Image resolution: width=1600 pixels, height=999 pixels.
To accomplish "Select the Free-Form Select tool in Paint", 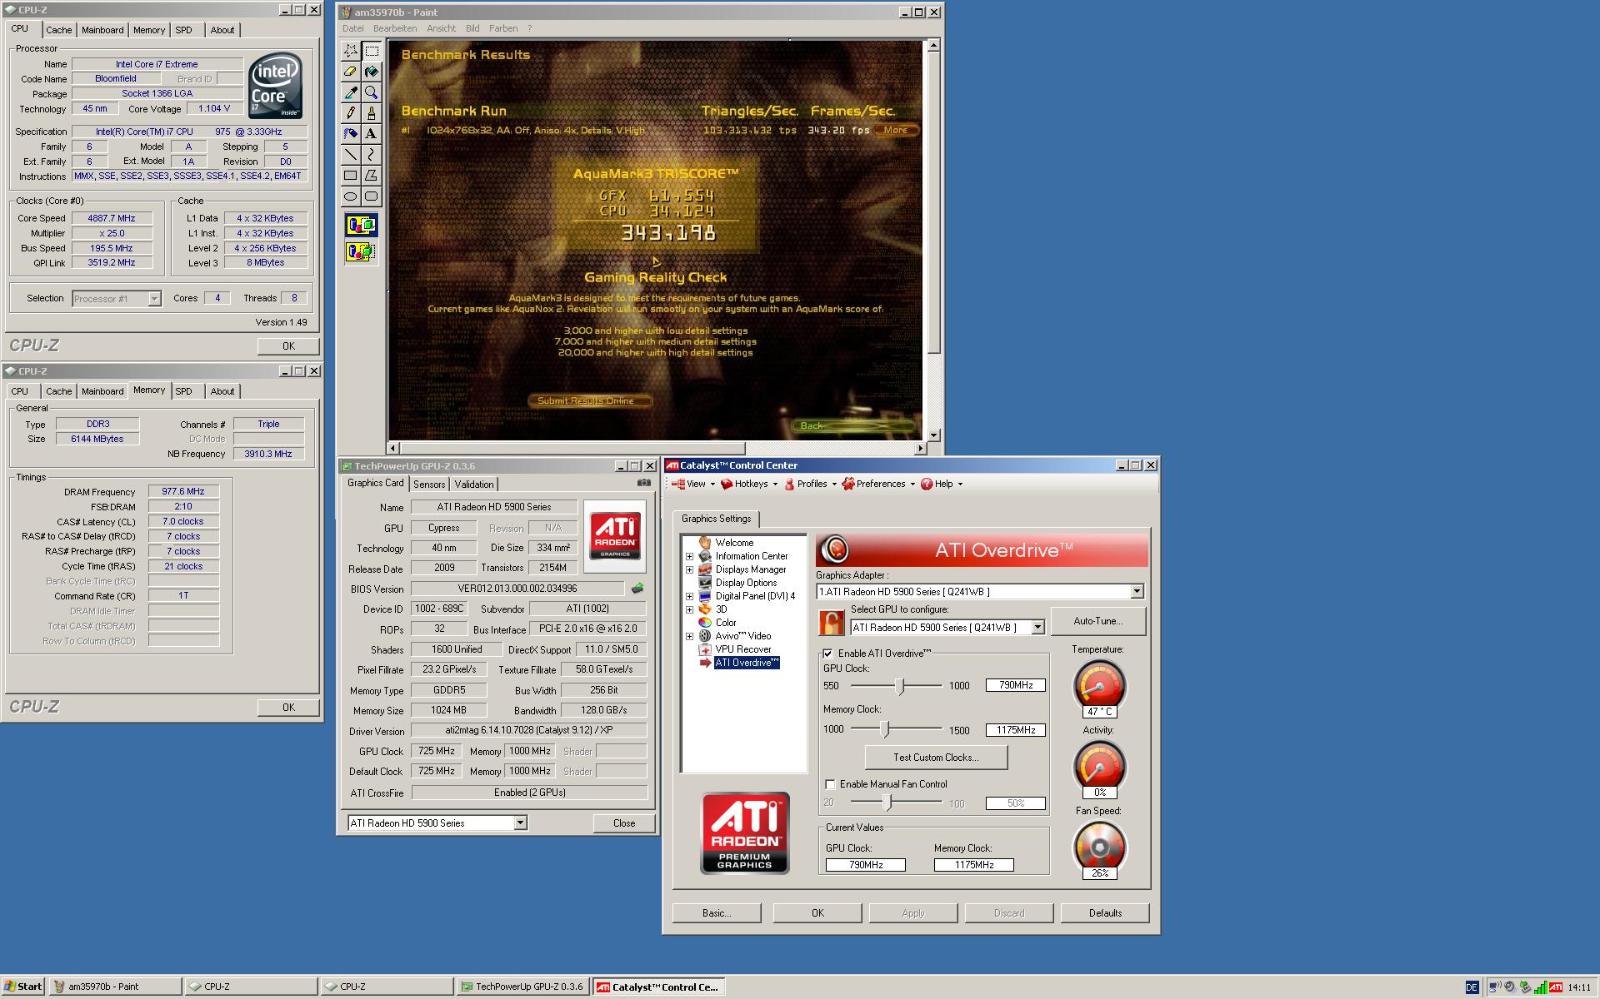I will point(350,50).
